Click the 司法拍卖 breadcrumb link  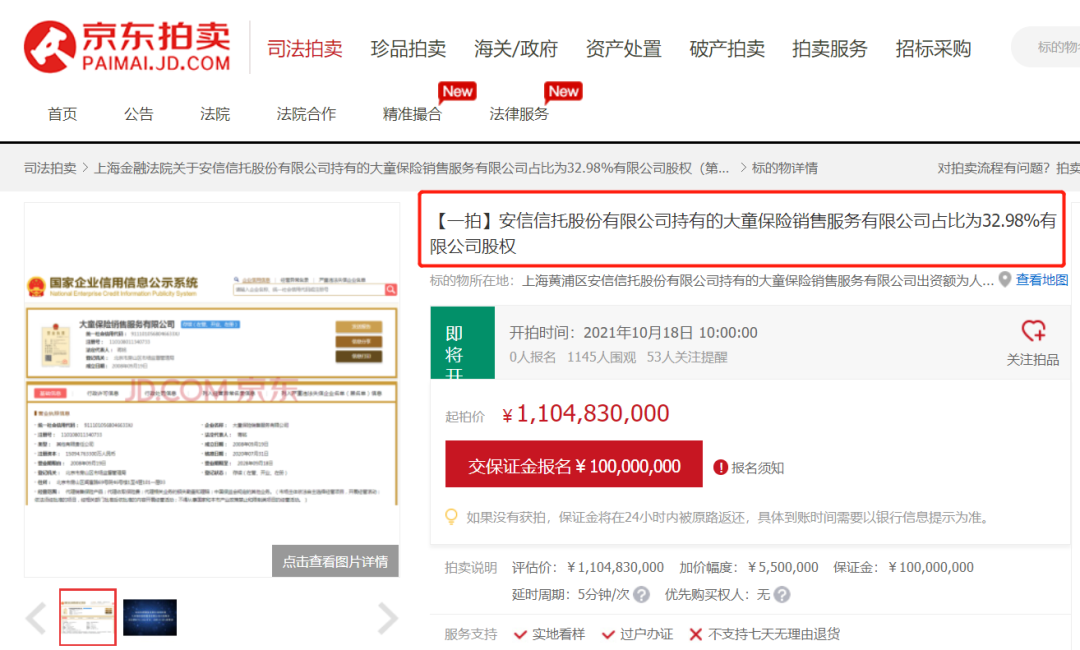(x=50, y=168)
